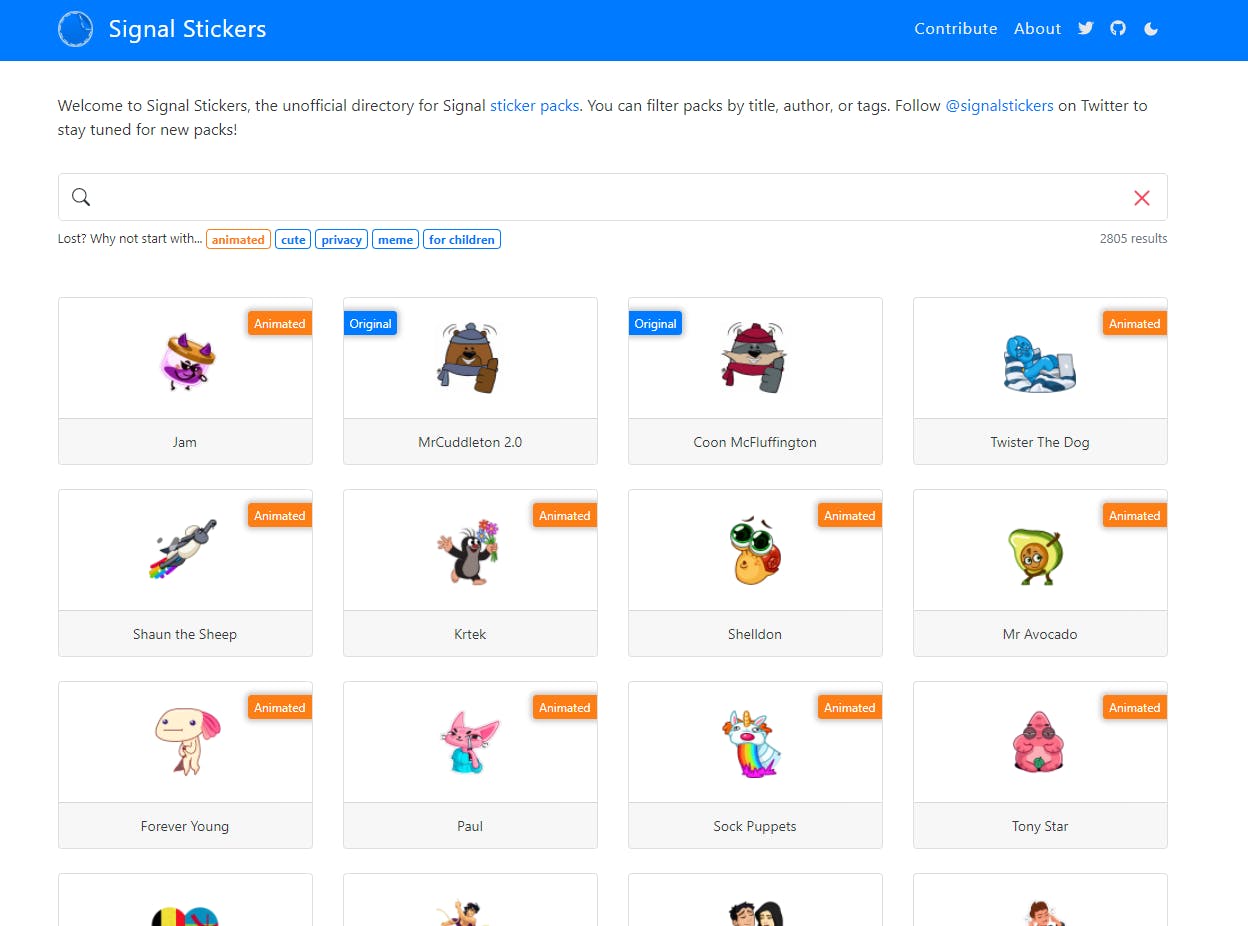Click the Original badge on MrCuddleton 2.0
This screenshot has height=926, width=1248.
click(x=371, y=323)
